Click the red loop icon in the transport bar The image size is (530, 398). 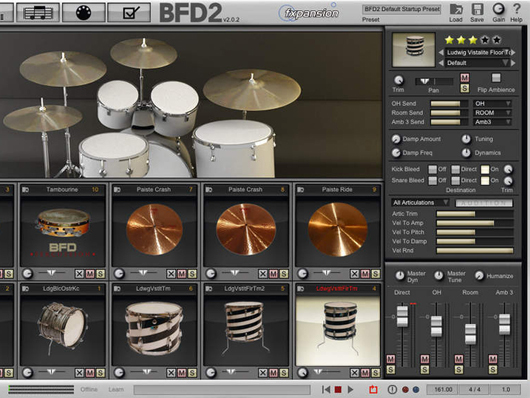click(x=373, y=390)
